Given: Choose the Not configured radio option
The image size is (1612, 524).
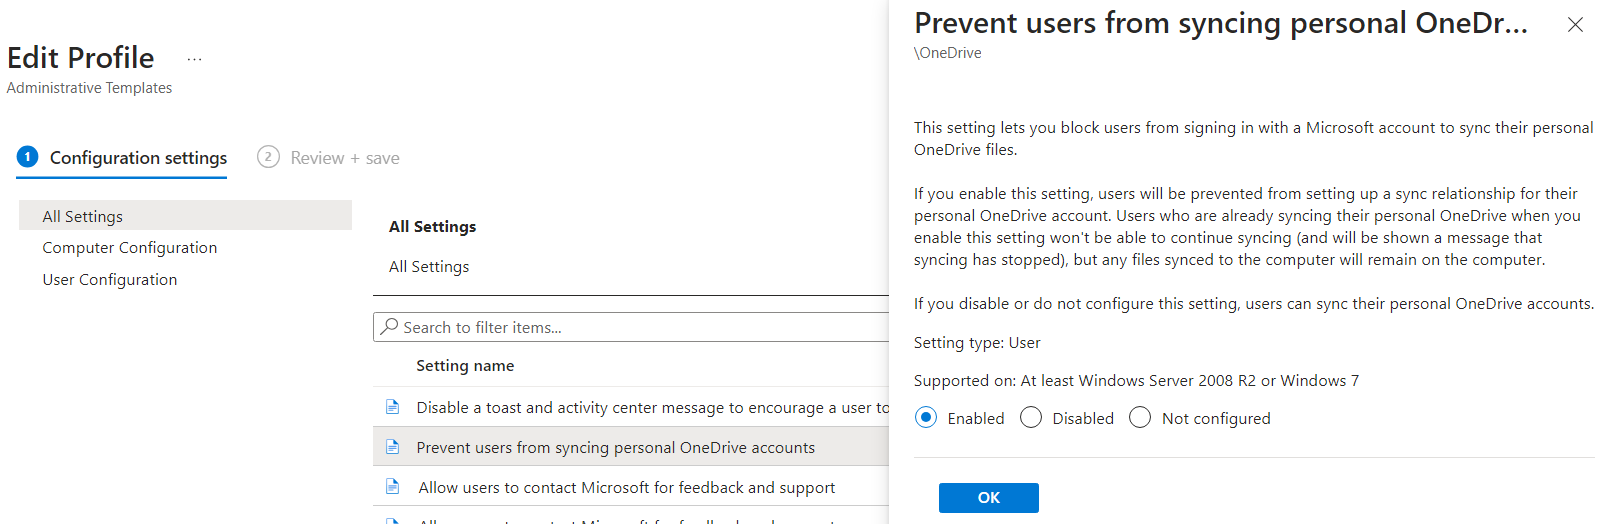Looking at the screenshot, I should pos(1140,418).
